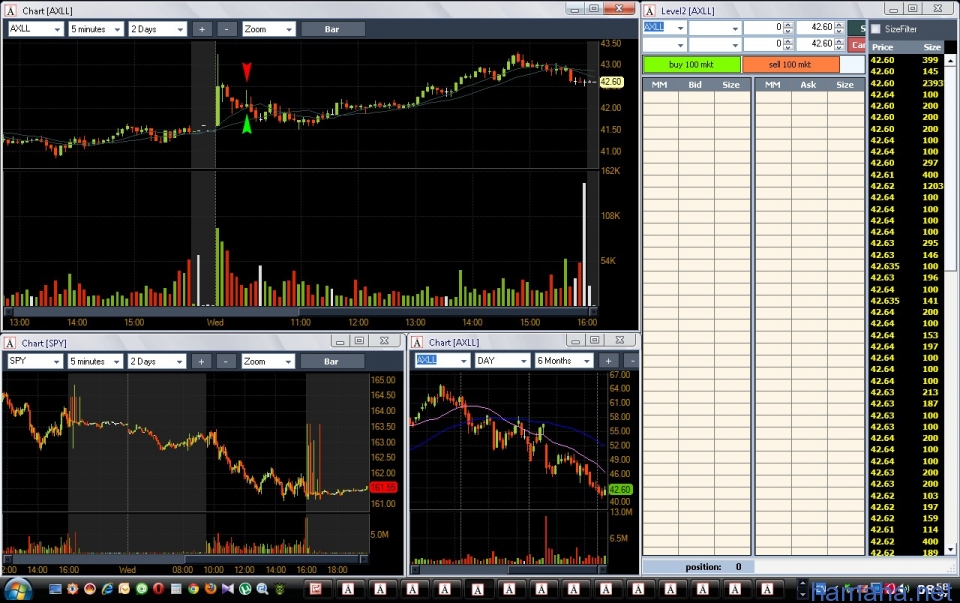Click the yellow 42.60 price label on main chart
The width and height of the screenshot is (960, 603).
611,81
